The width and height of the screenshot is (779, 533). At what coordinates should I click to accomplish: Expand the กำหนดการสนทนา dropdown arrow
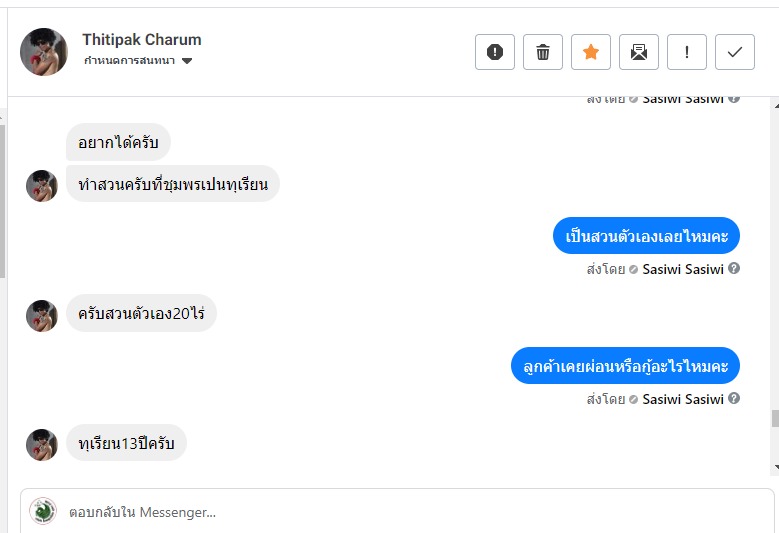click(187, 62)
